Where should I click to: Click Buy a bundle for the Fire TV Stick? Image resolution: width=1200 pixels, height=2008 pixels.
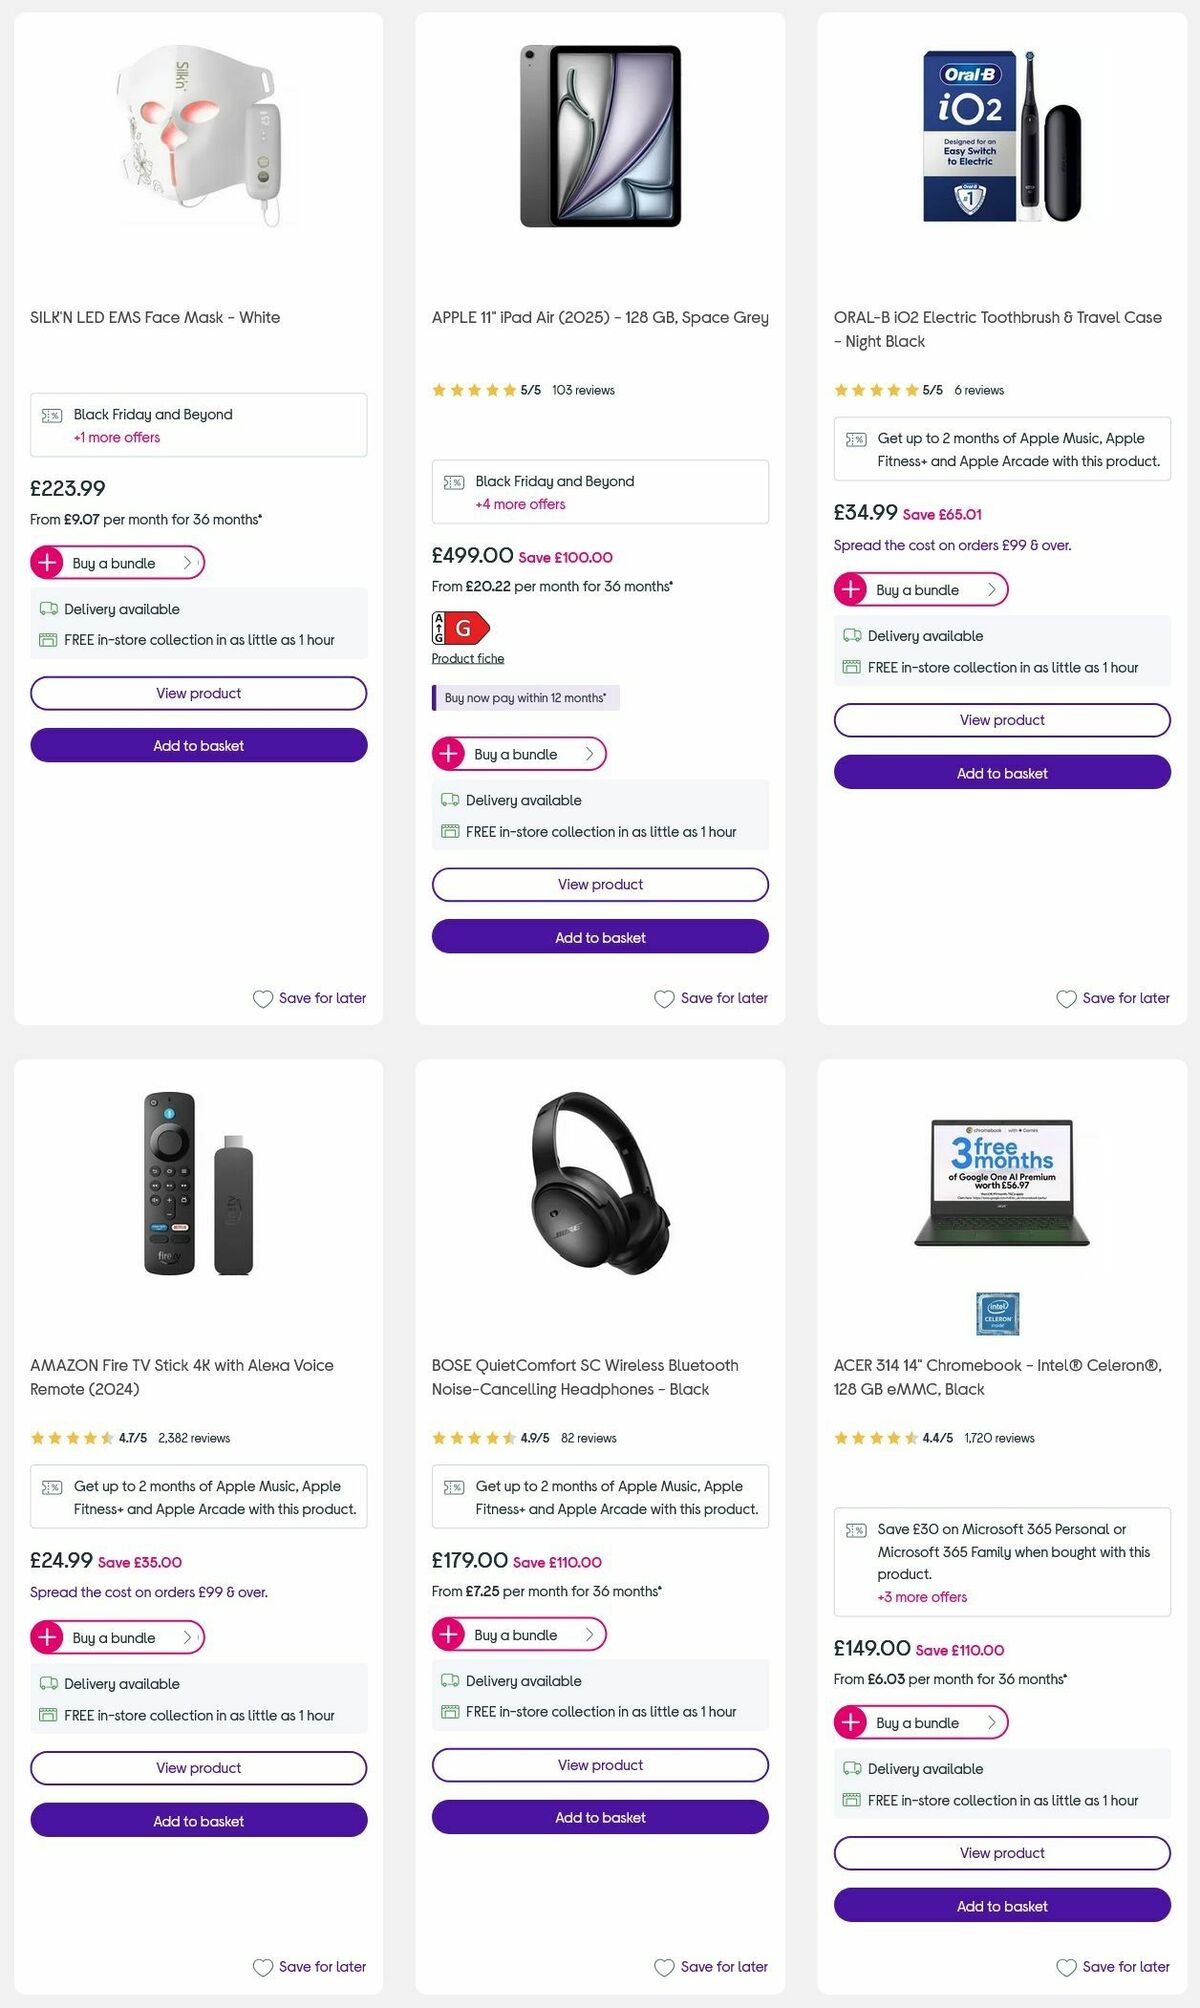[x=113, y=1637]
